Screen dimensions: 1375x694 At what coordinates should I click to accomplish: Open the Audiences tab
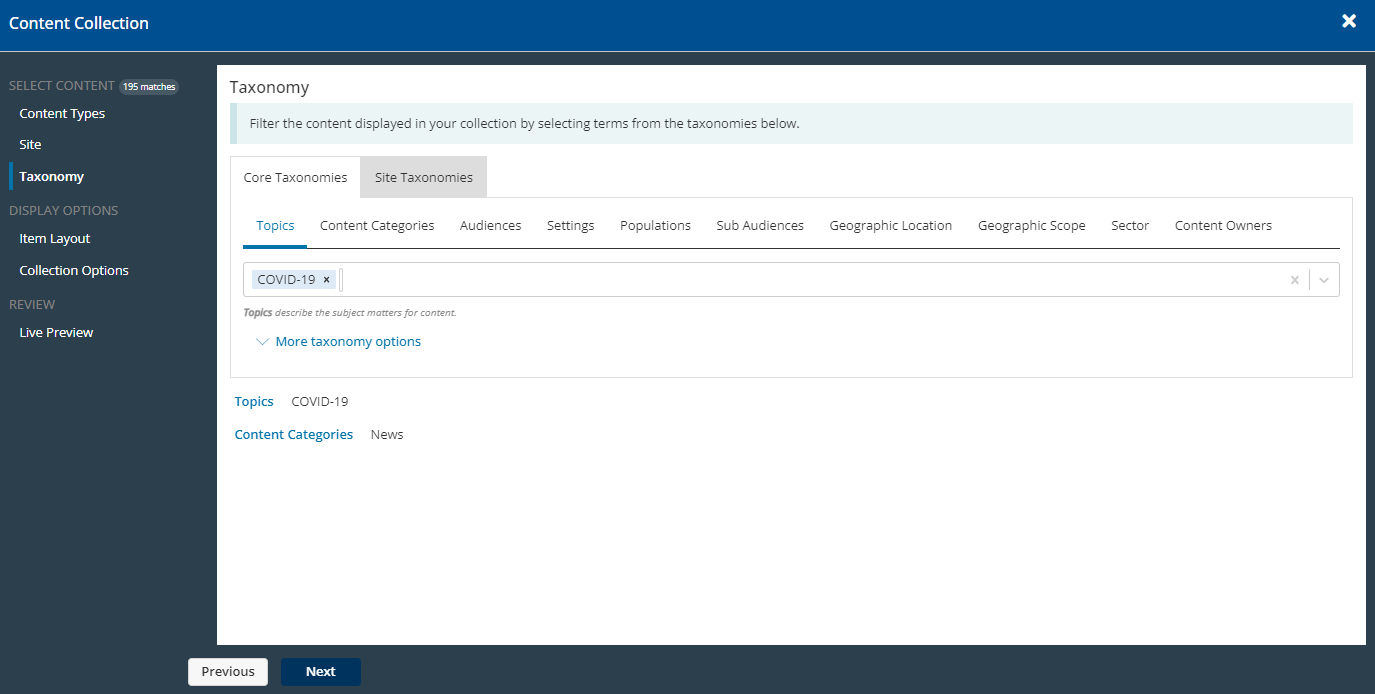490,226
